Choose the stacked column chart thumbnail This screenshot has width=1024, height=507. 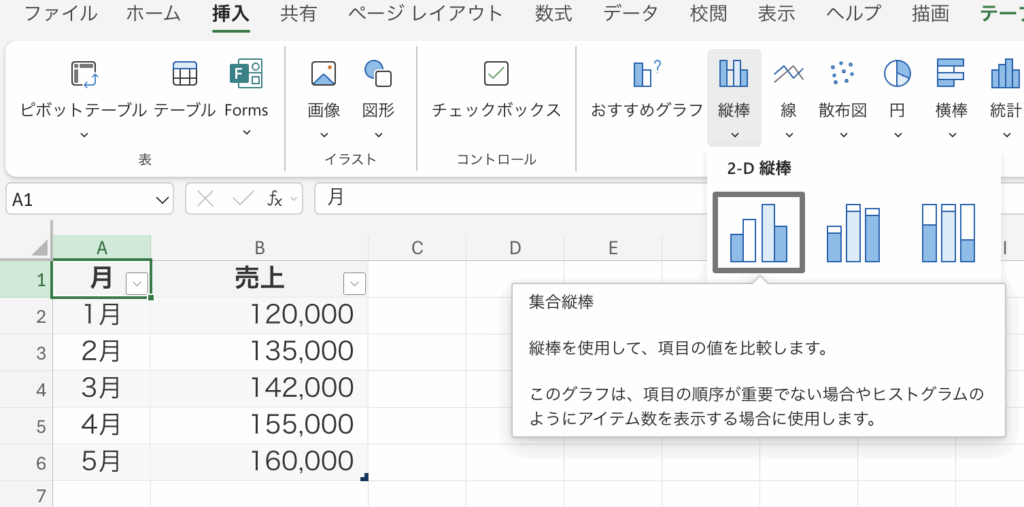pyautogui.click(x=852, y=233)
